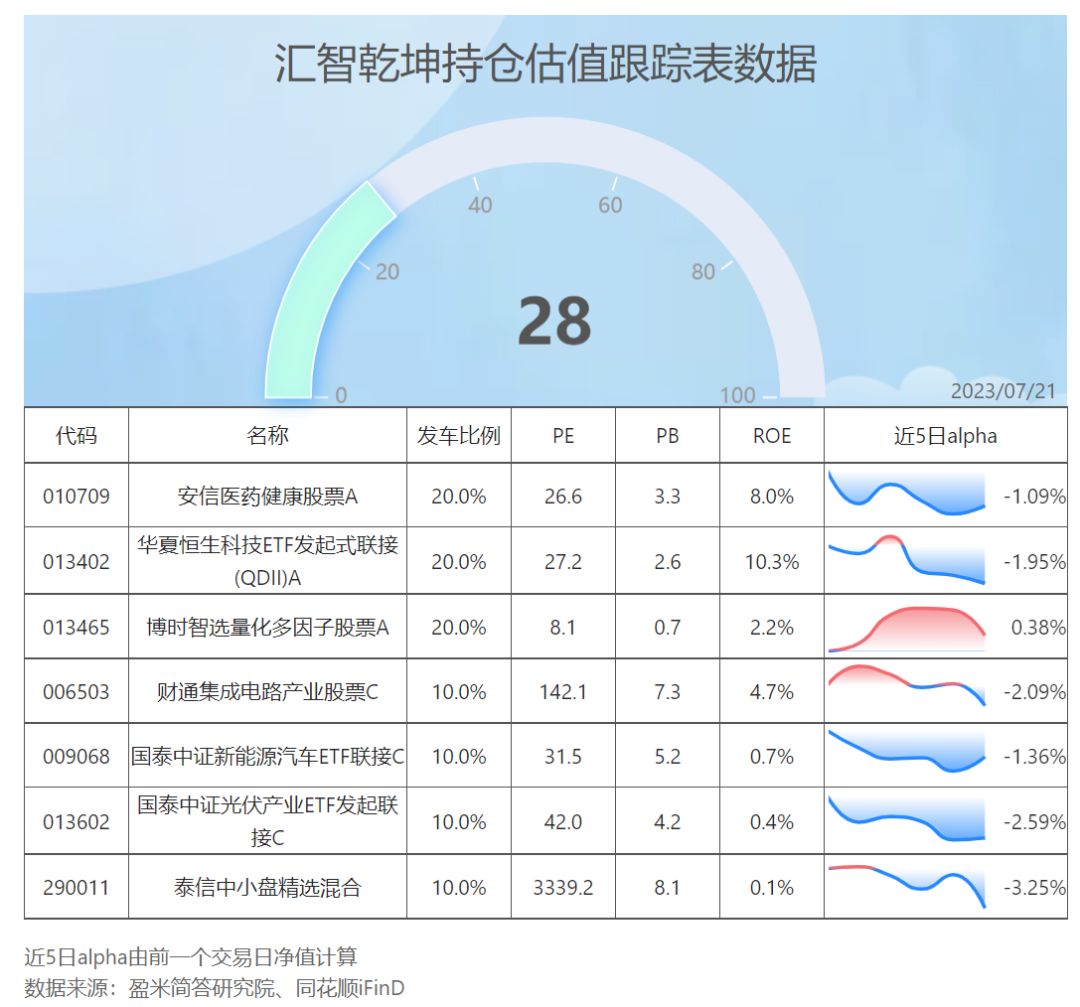Screen dimensions: 1080x1007
Task: Click the gauge value 28
Action: tap(554, 321)
